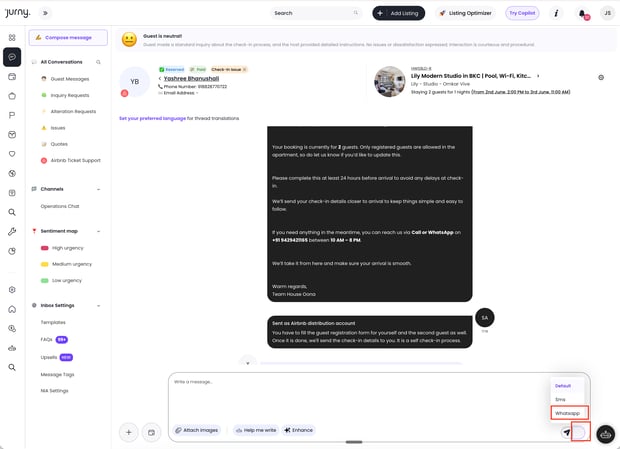Click the magnifier icon in top Search field
The height and width of the screenshot is (449, 620).
coord(355,13)
